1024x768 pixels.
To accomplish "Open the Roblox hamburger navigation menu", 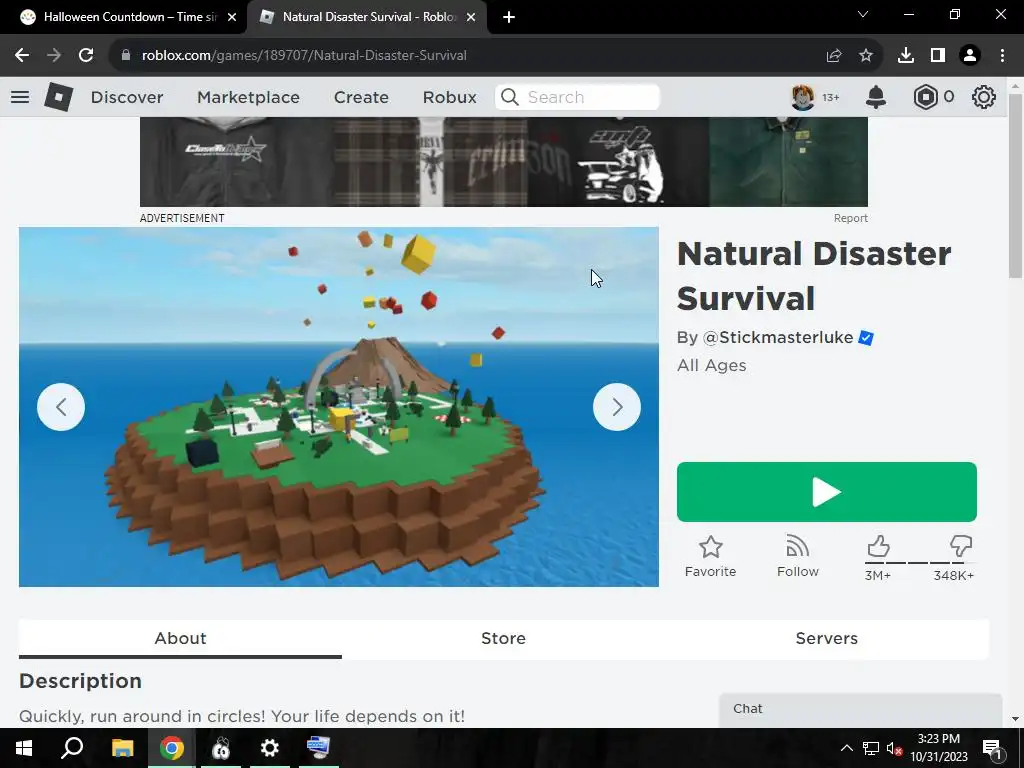I will (20, 97).
